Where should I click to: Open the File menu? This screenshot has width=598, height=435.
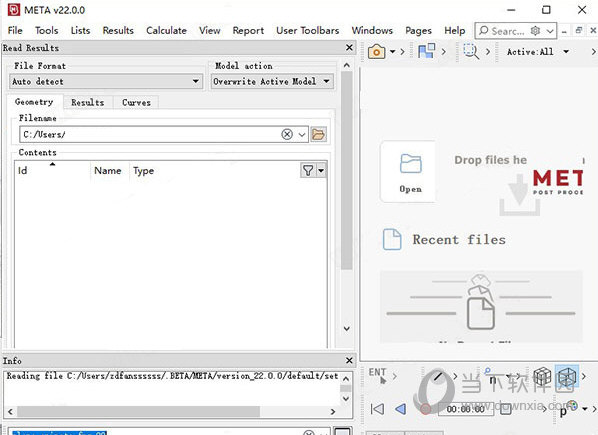click(15, 30)
